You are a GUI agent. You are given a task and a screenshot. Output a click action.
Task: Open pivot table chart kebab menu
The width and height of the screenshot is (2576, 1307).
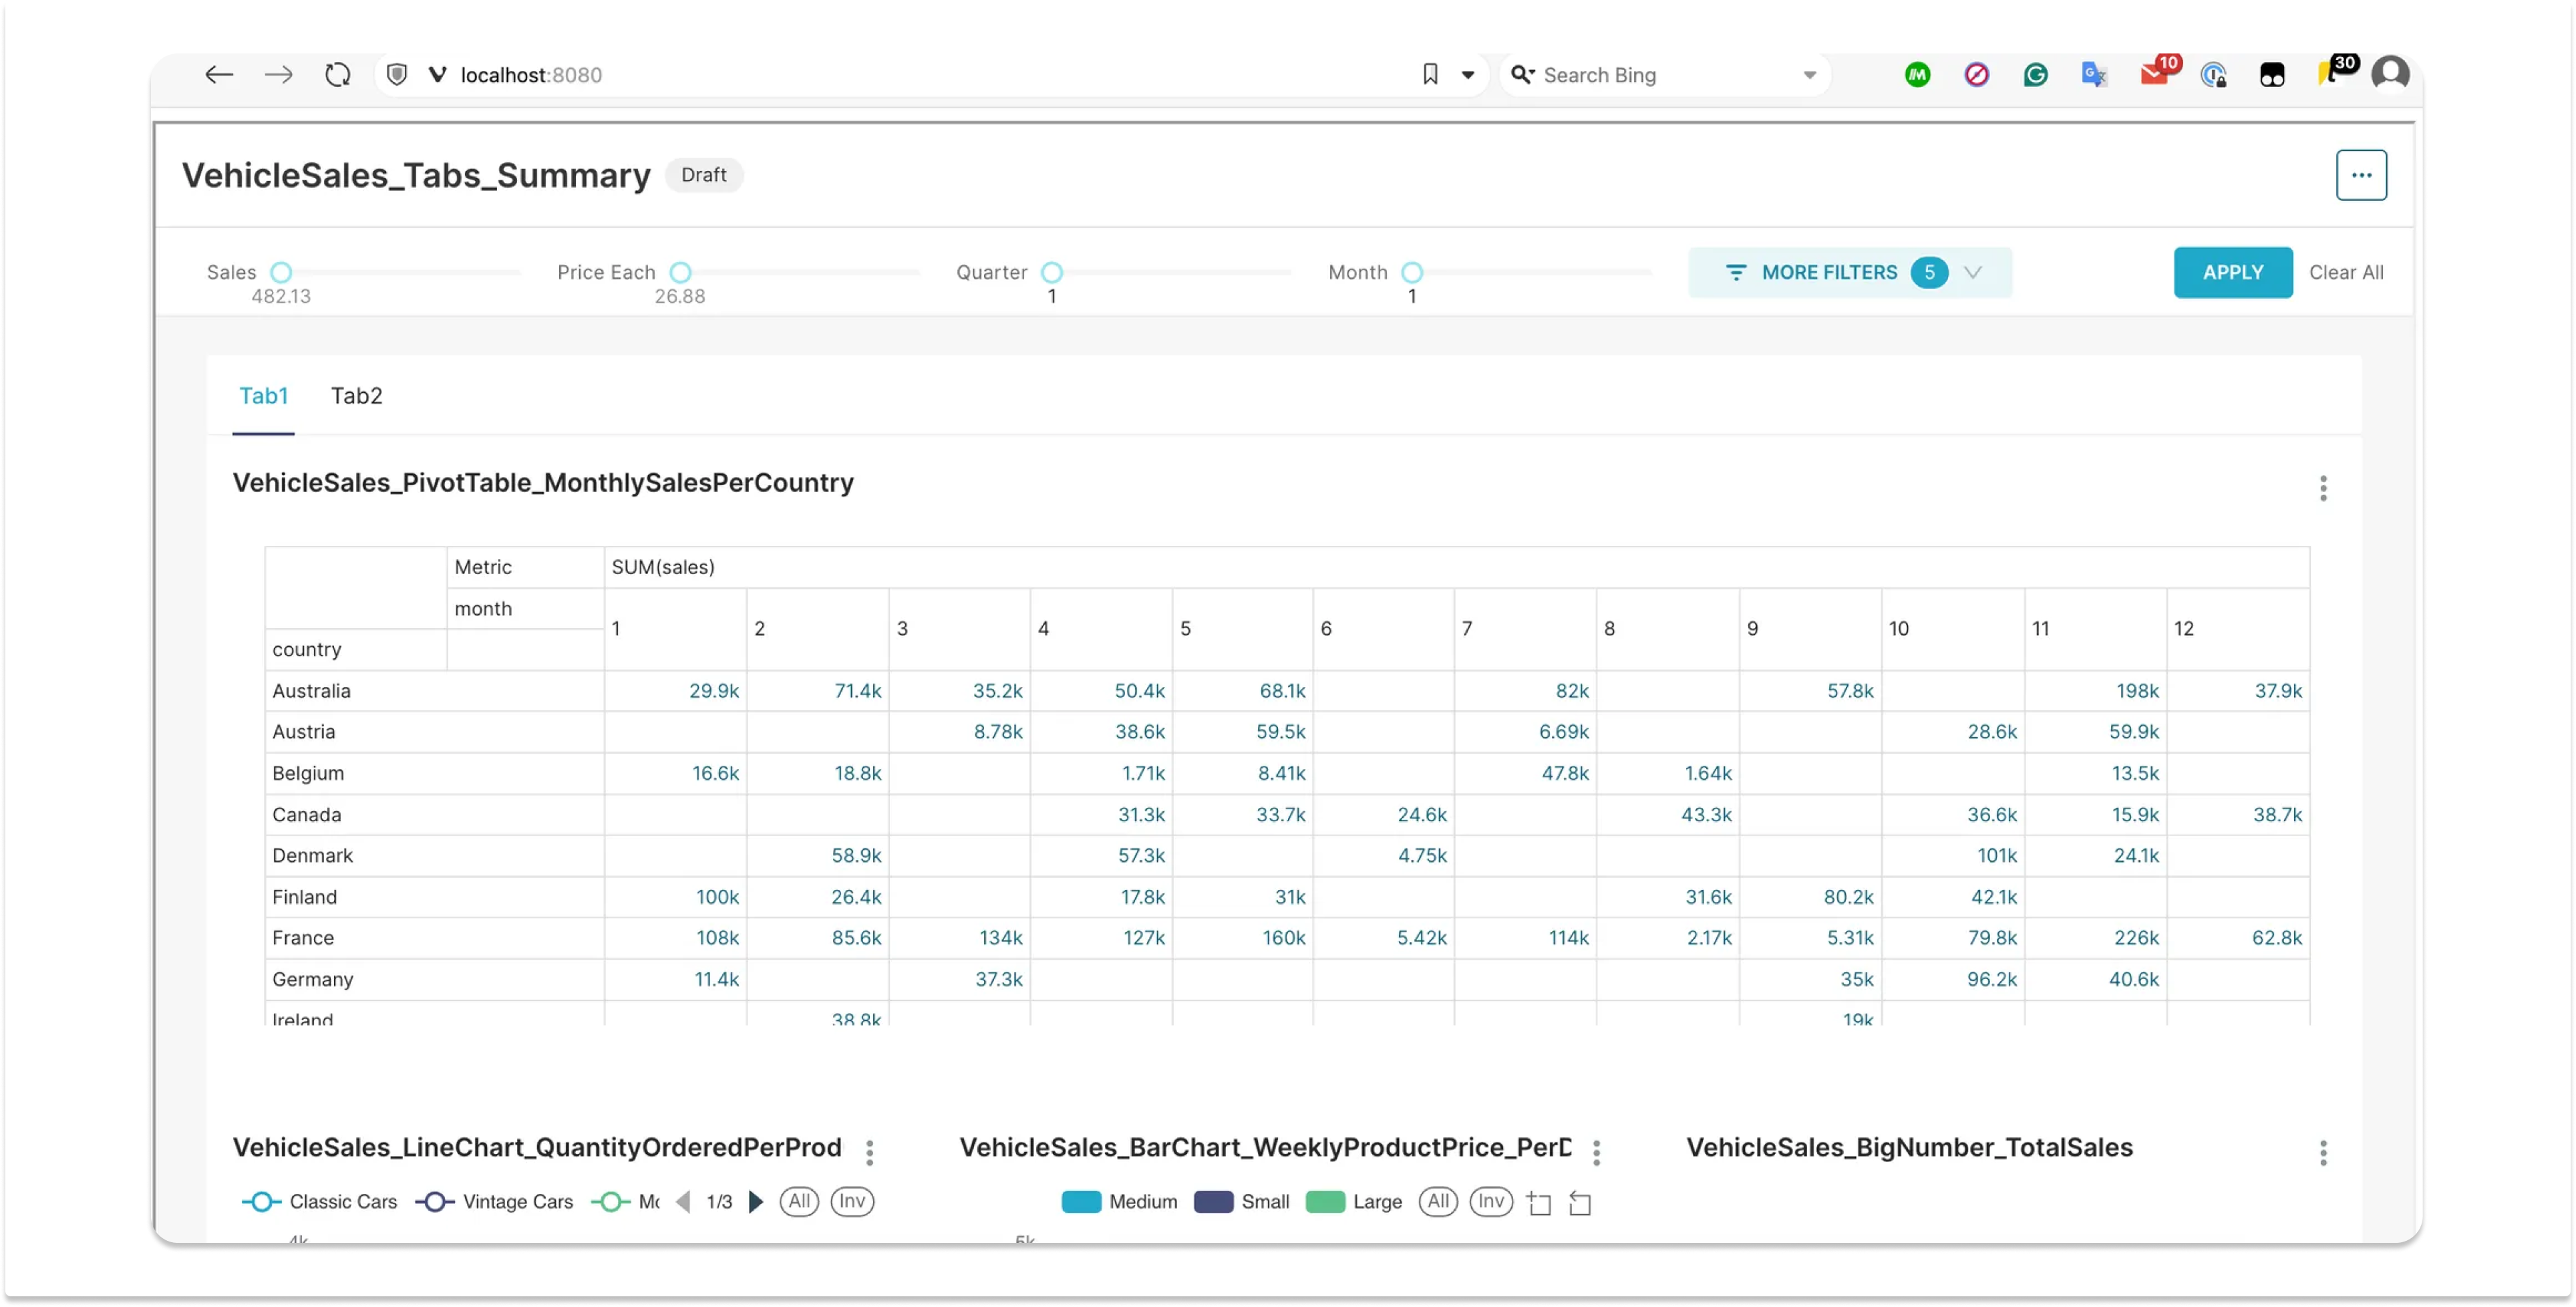point(2322,488)
